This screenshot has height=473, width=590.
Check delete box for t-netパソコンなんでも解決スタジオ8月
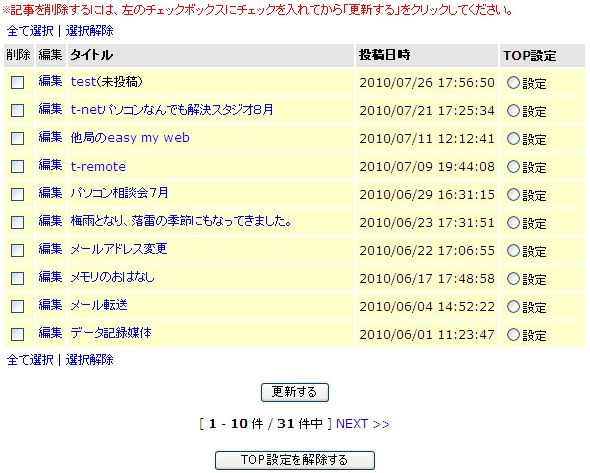17,110
